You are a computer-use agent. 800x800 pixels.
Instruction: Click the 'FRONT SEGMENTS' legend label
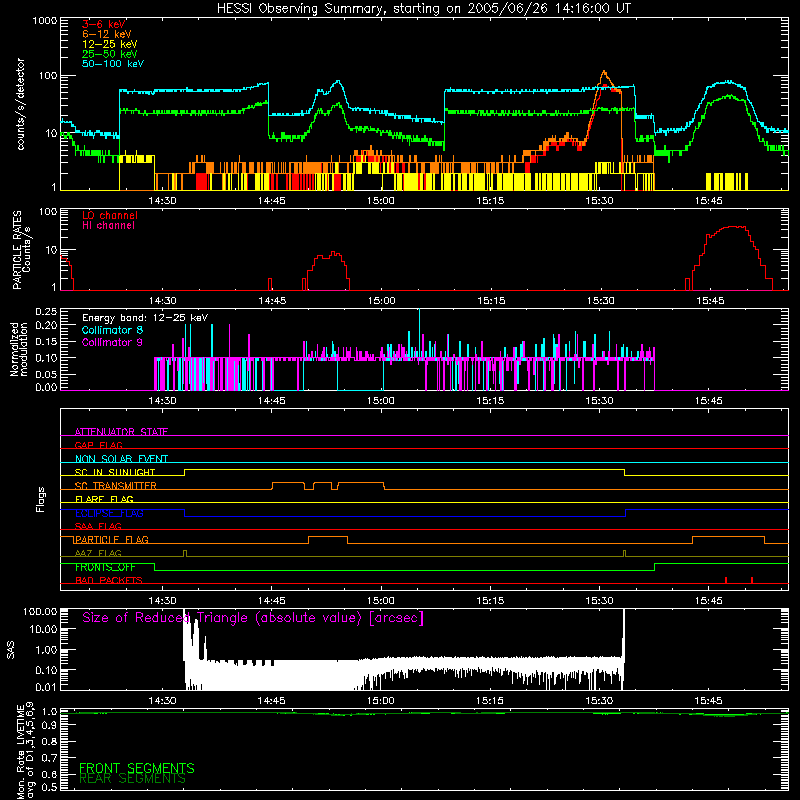pos(137,768)
